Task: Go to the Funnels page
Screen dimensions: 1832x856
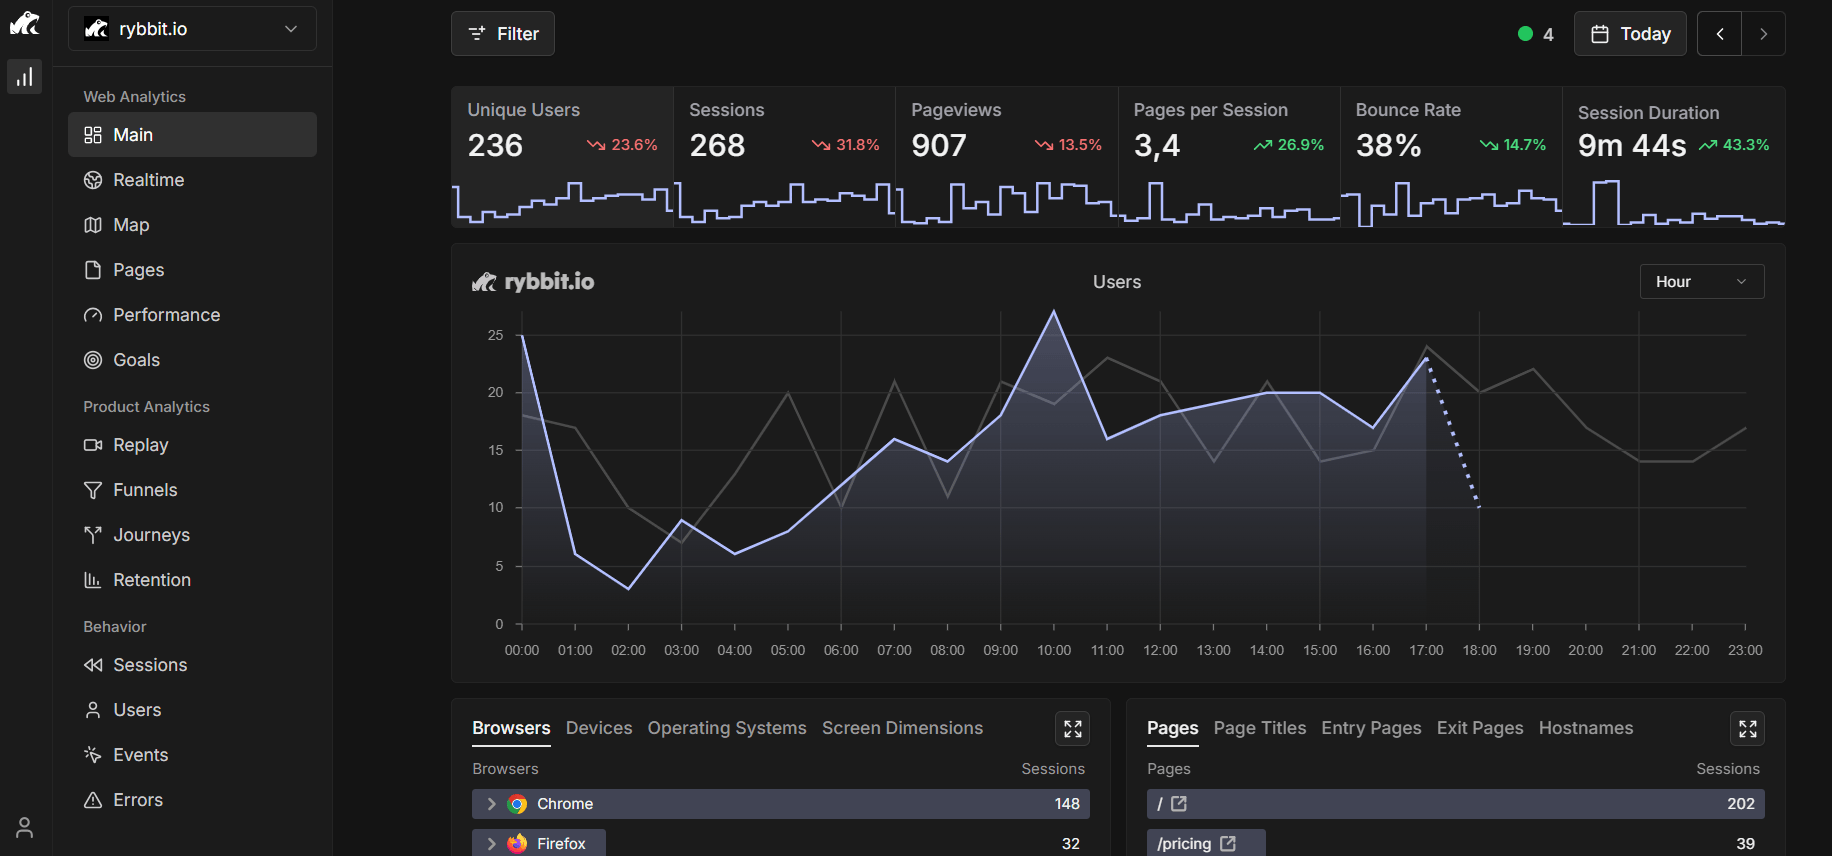Action: [x=144, y=490]
